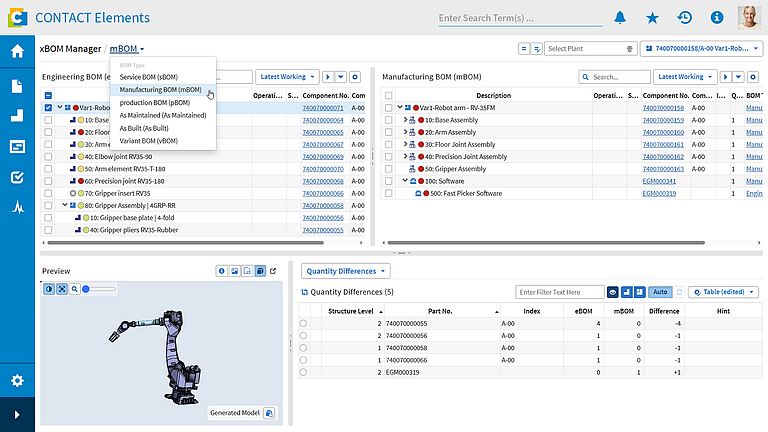Collapse 100: Software node
This screenshot has width=768, height=432.
pyautogui.click(x=405, y=181)
